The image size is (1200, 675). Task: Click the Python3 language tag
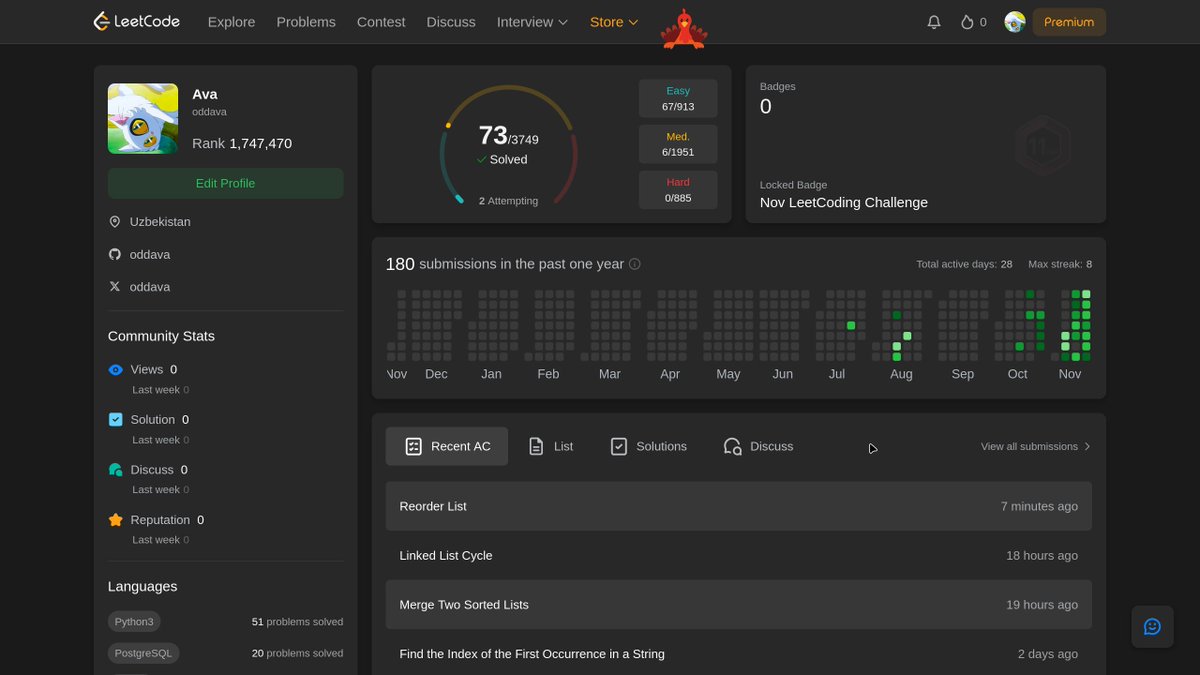point(134,621)
